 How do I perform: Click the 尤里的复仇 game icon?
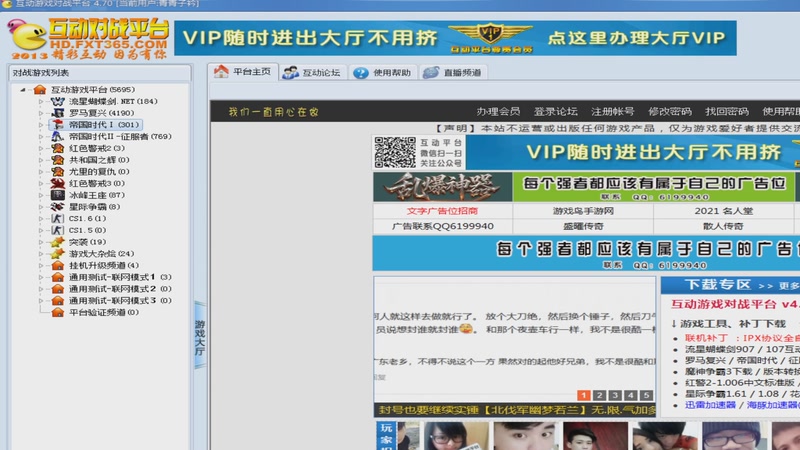tap(58, 171)
